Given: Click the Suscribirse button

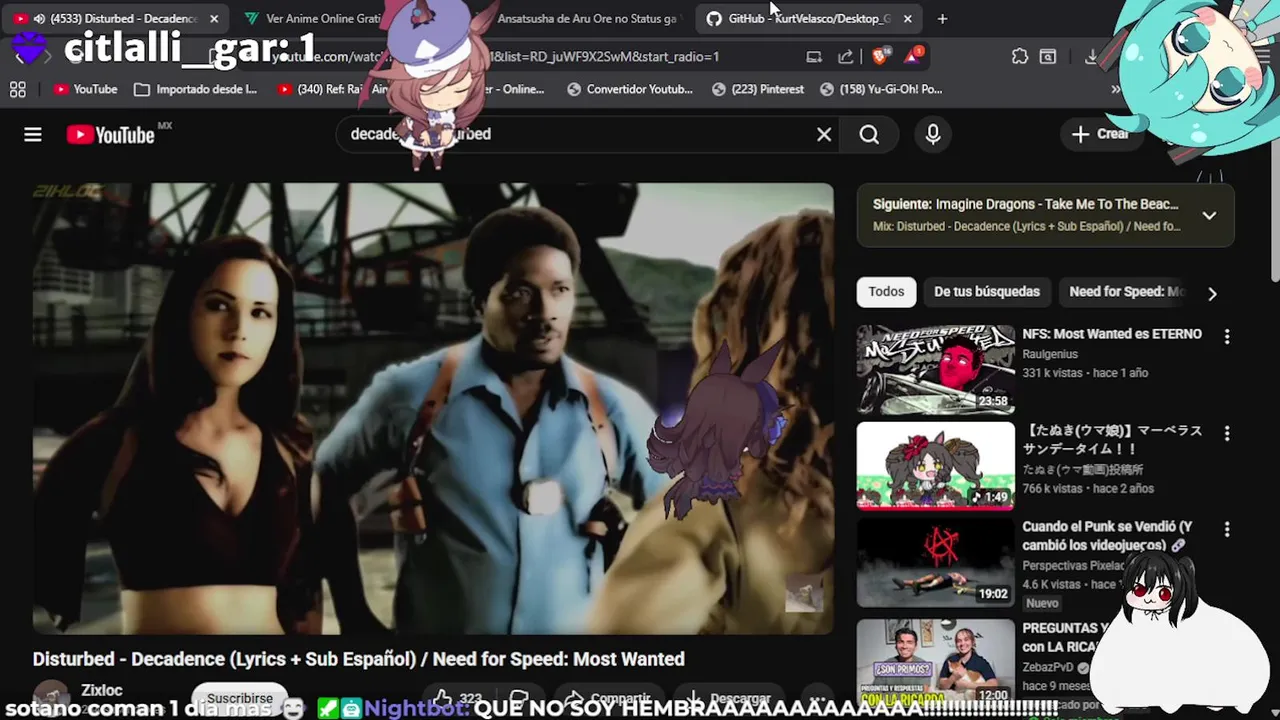Looking at the screenshot, I should pyautogui.click(x=240, y=697).
